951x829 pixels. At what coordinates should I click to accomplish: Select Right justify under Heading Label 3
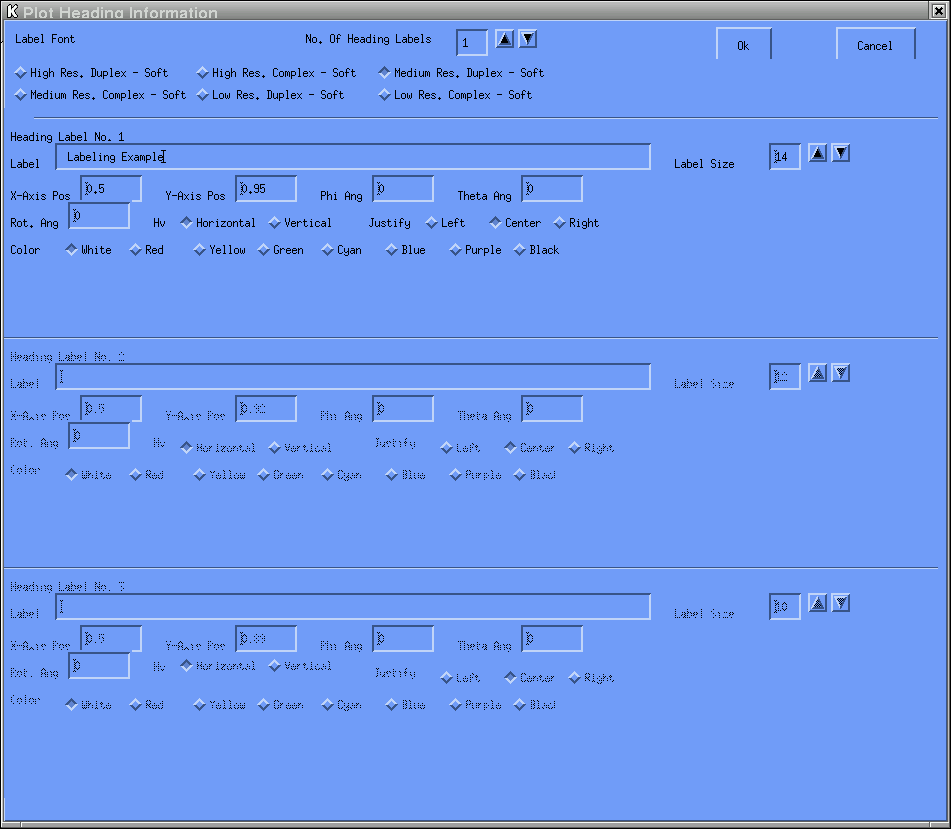pos(591,678)
